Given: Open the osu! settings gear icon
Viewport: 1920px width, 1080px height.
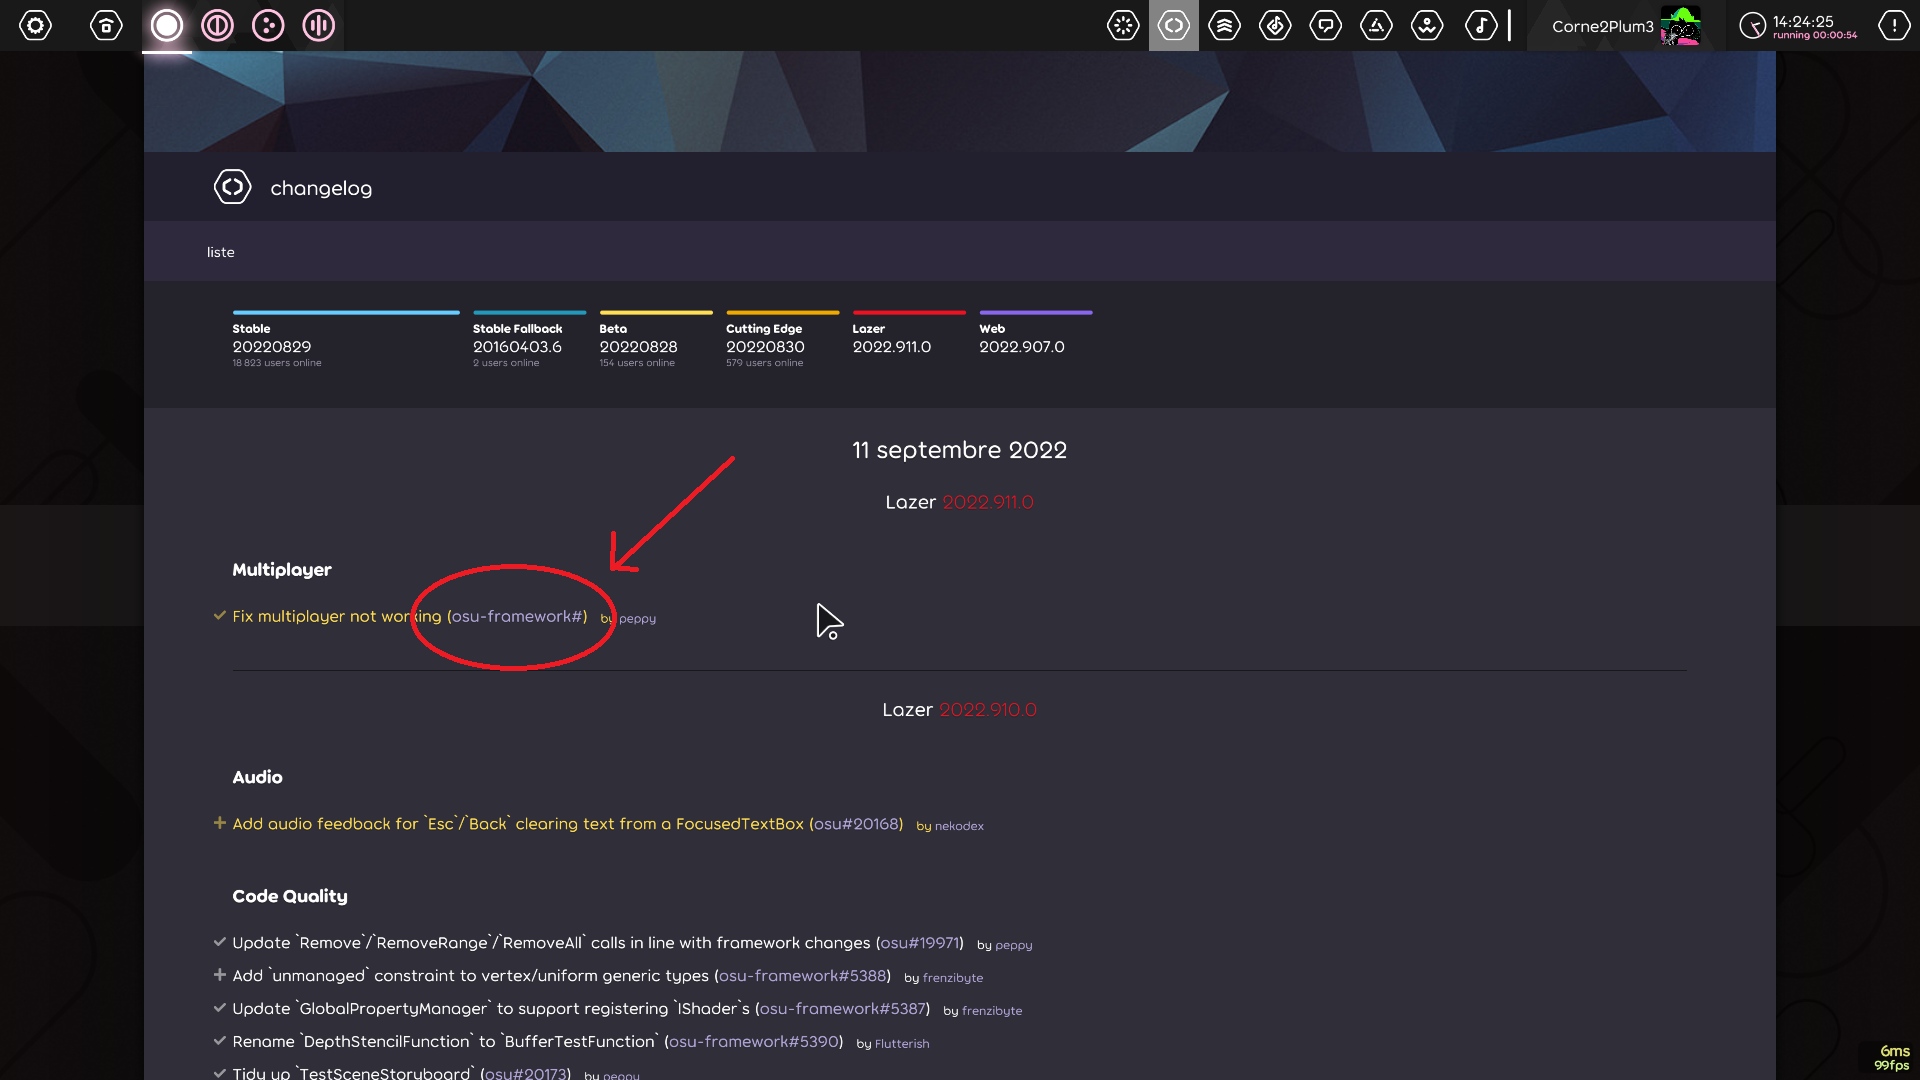Looking at the screenshot, I should pos(36,25).
